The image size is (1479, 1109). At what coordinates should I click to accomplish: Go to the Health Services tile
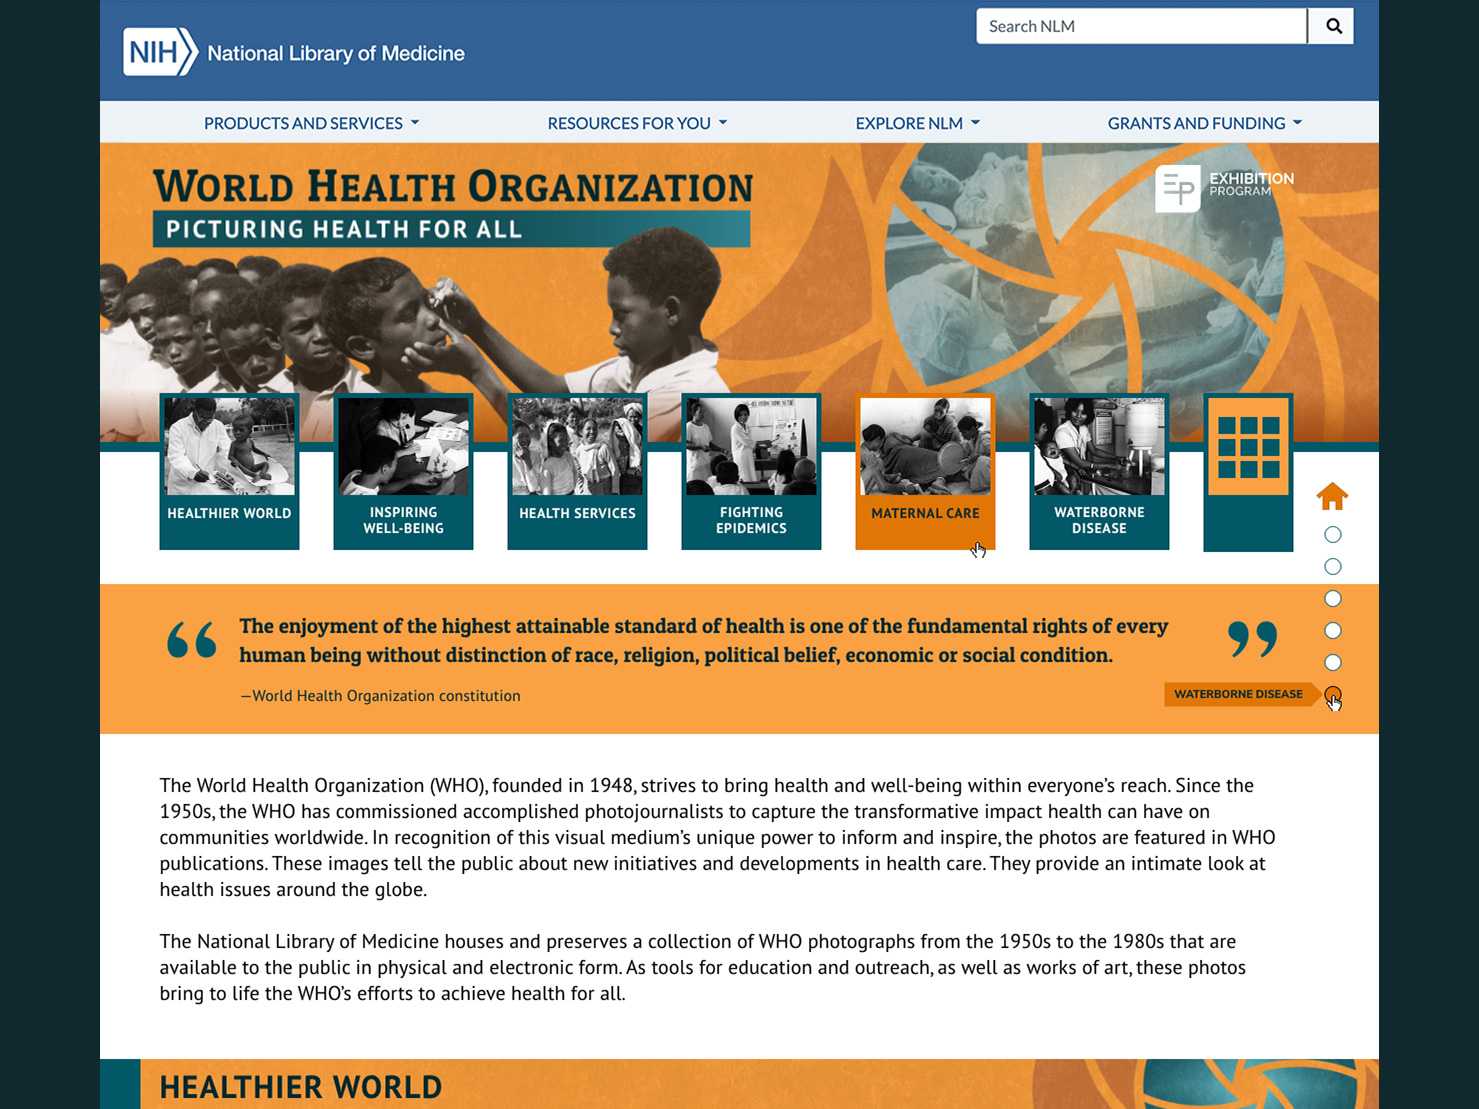click(577, 471)
